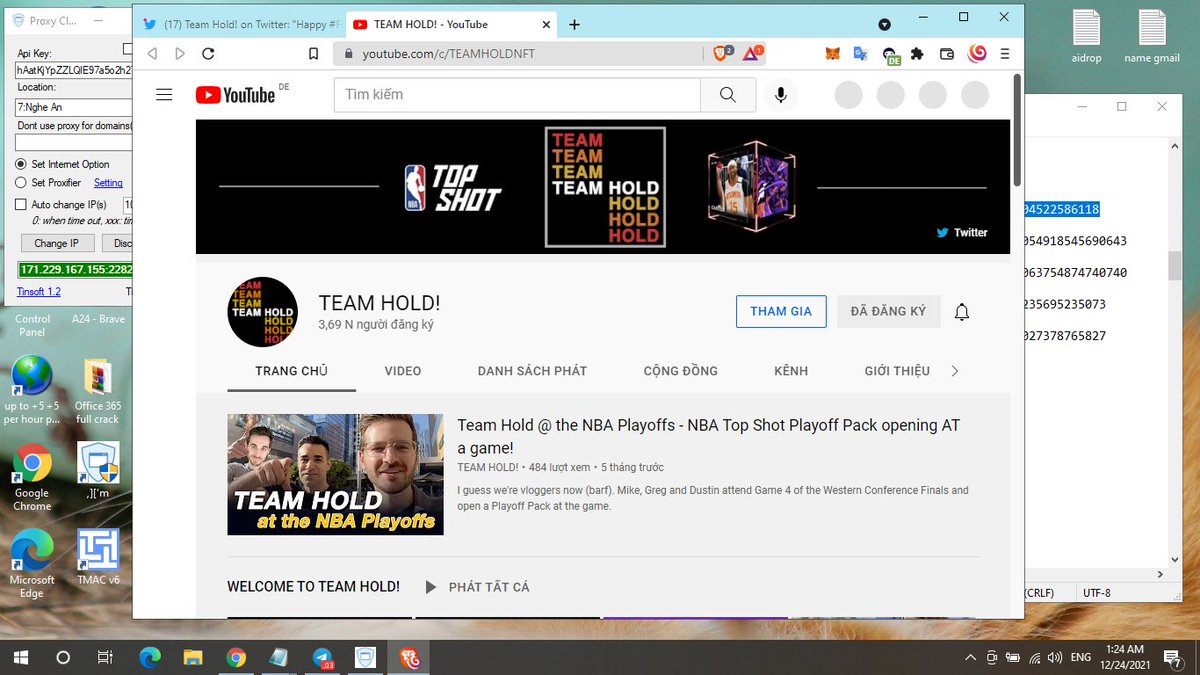Enable Auto change IP(s) checkbox

[21, 204]
